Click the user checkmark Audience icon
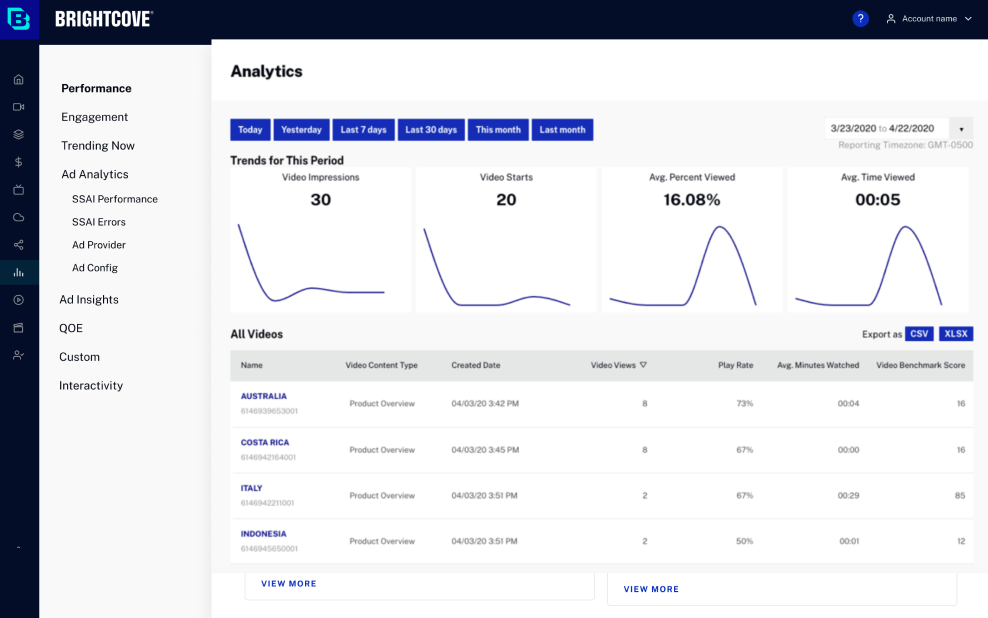 click(18, 355)
